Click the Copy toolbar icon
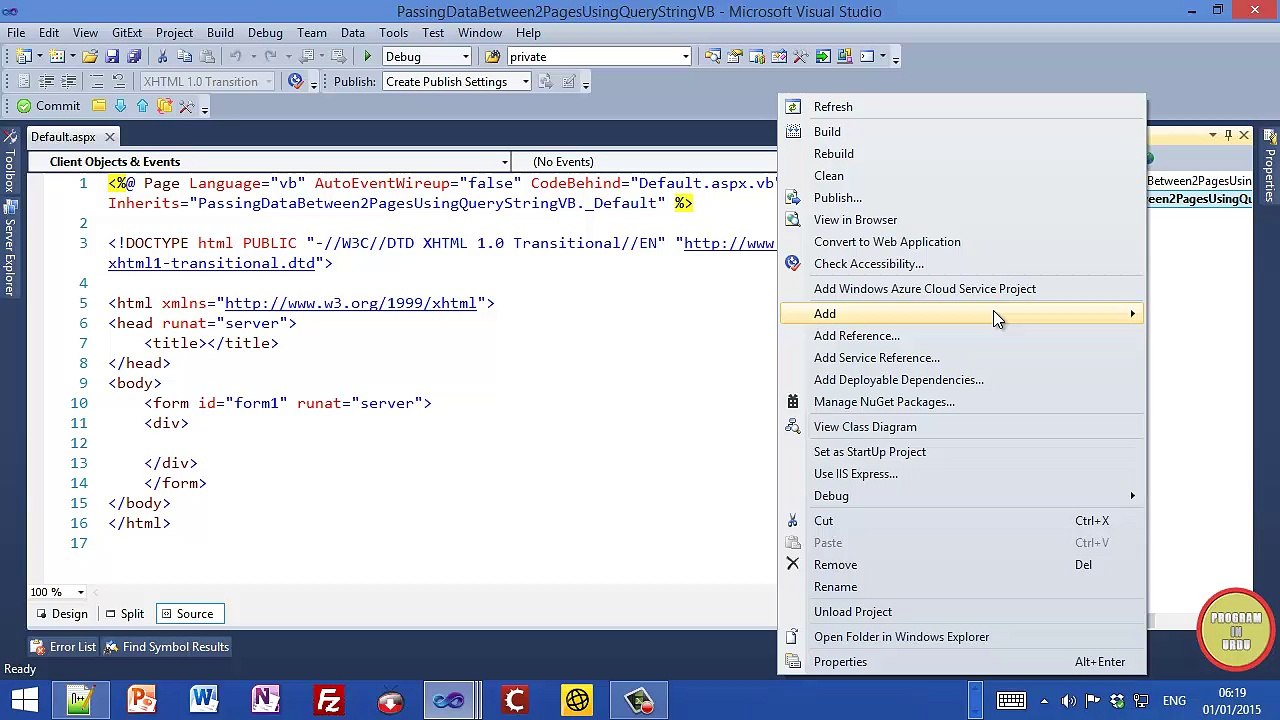 185,57
